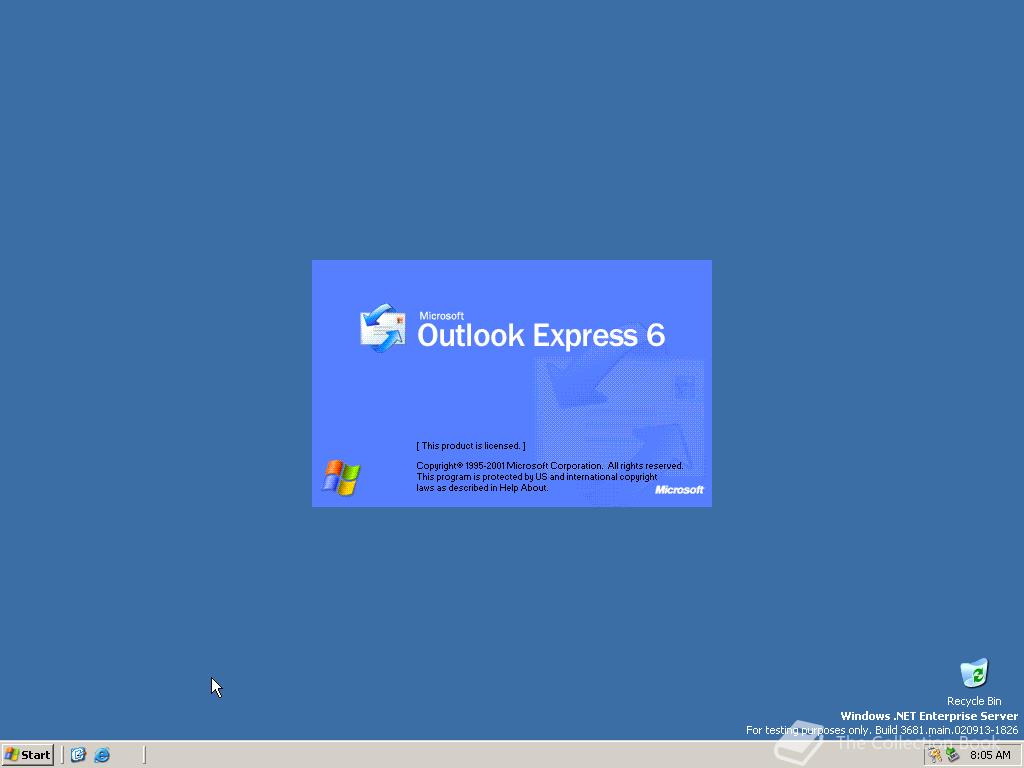Click the "This product is licensed" text
Viewport: 1024px width, 768px height.
[471, 446]
